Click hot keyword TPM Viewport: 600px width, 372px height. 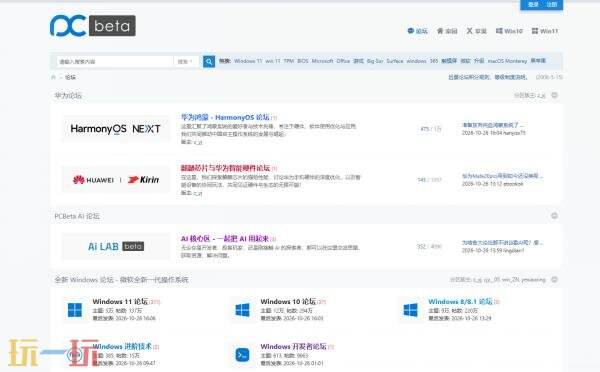point(289,61)
